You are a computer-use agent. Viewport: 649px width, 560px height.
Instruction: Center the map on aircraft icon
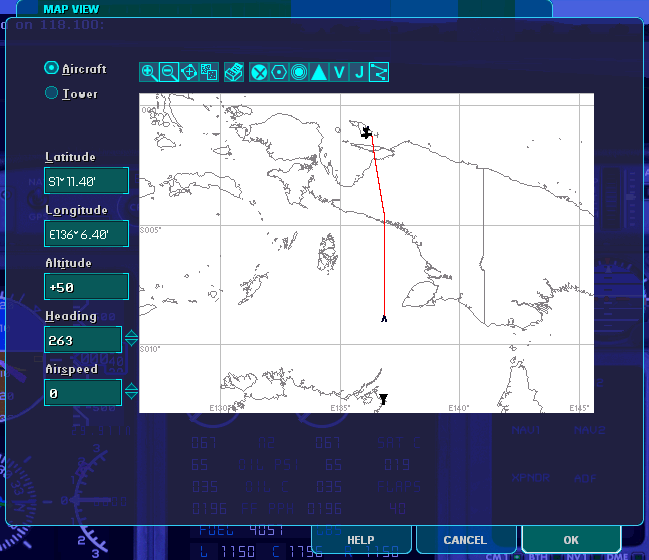[189, 72]
